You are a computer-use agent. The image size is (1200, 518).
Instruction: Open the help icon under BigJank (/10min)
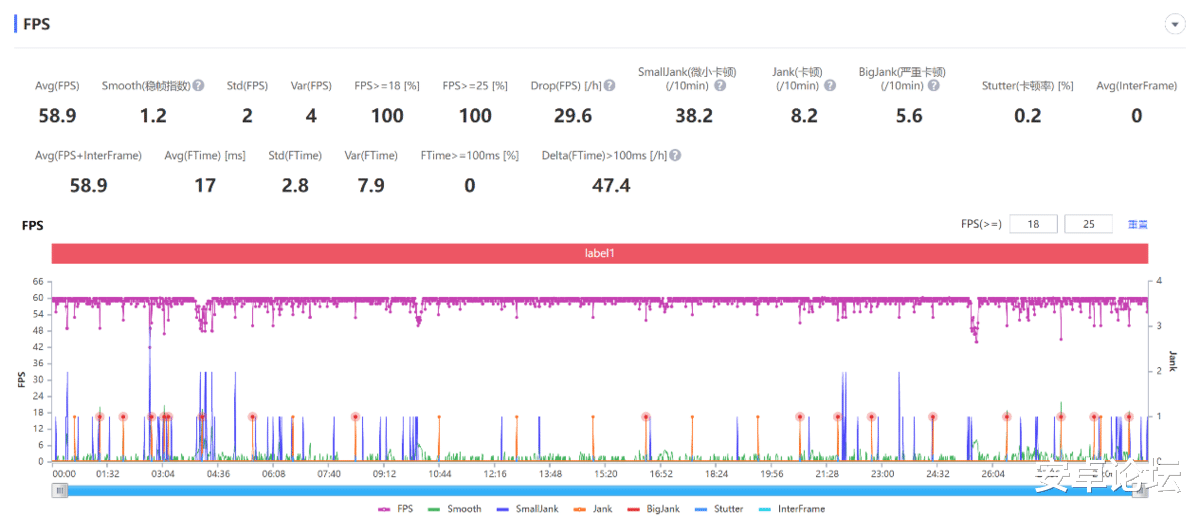point(933,86)
